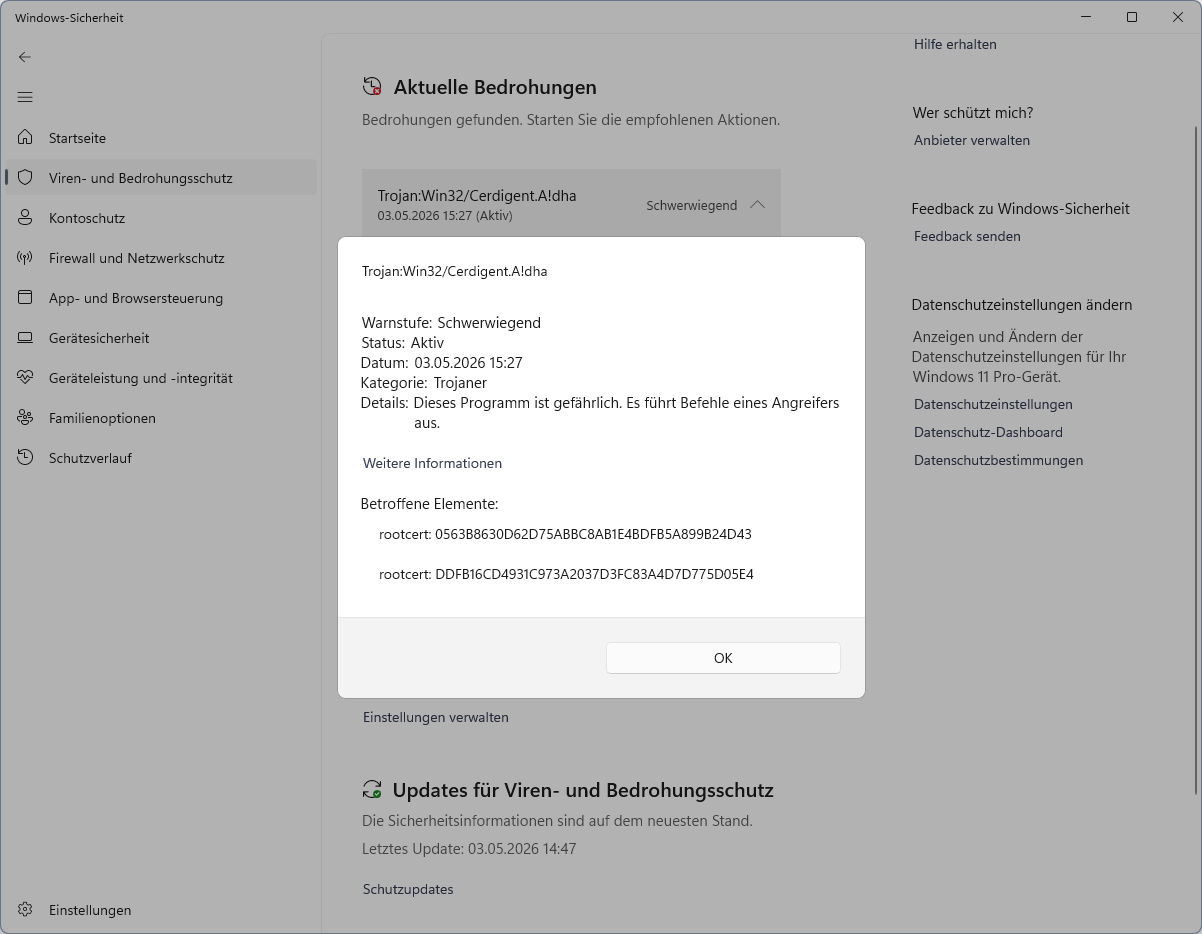Click the Datum 03.05.2026 15:27 line
Image resolution: width=1202 pixels, height=934 pixels.
pyautogui.click(x=442, y=362)
